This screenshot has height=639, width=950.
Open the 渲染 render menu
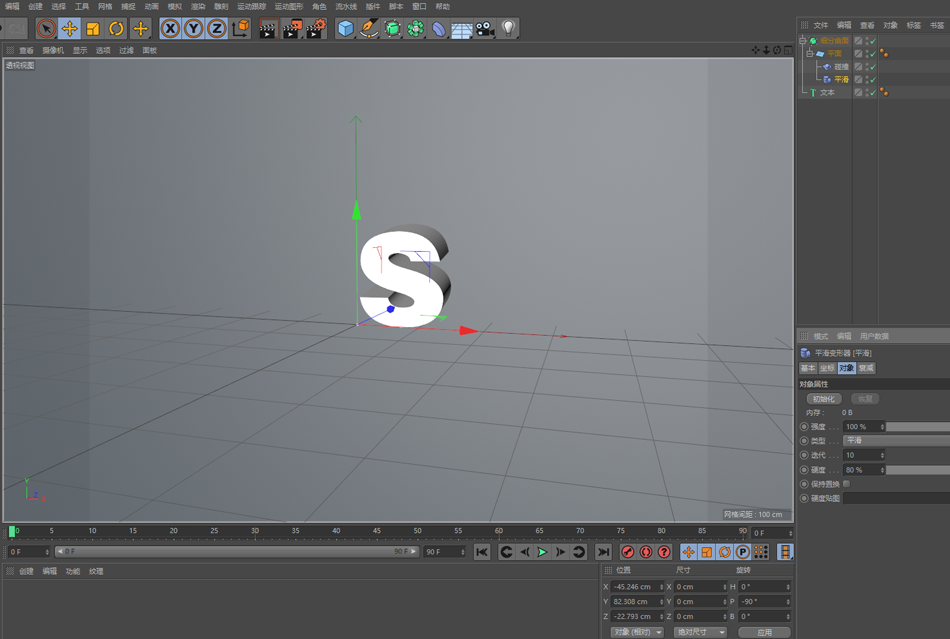click(x=198, y=6)
